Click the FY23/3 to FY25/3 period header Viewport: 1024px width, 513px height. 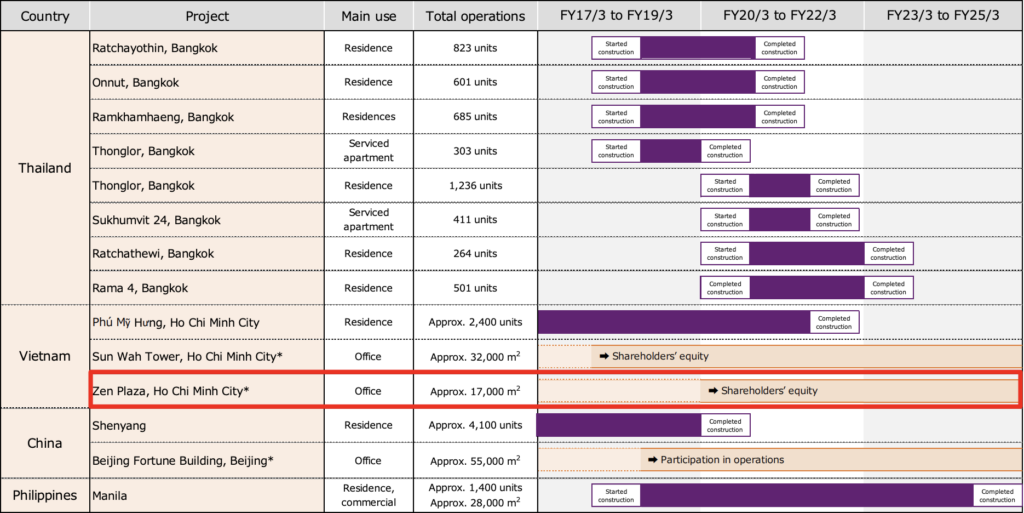(942, 16)
